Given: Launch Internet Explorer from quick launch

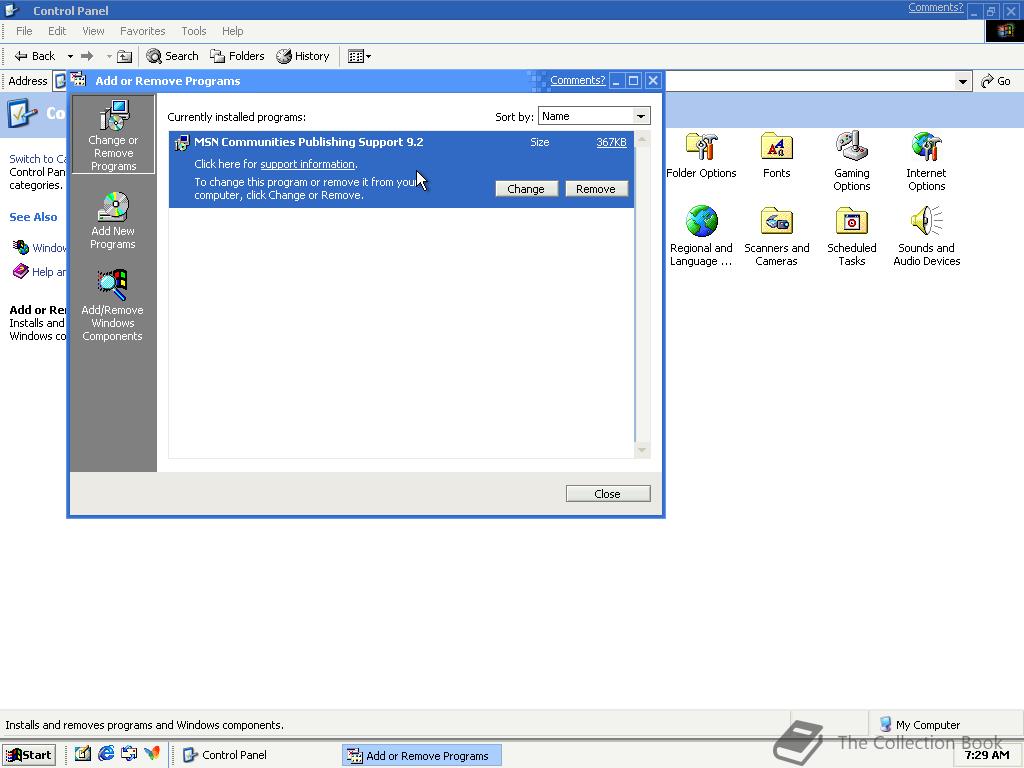Looking at the screenshot, I should (x=106, y=754).
